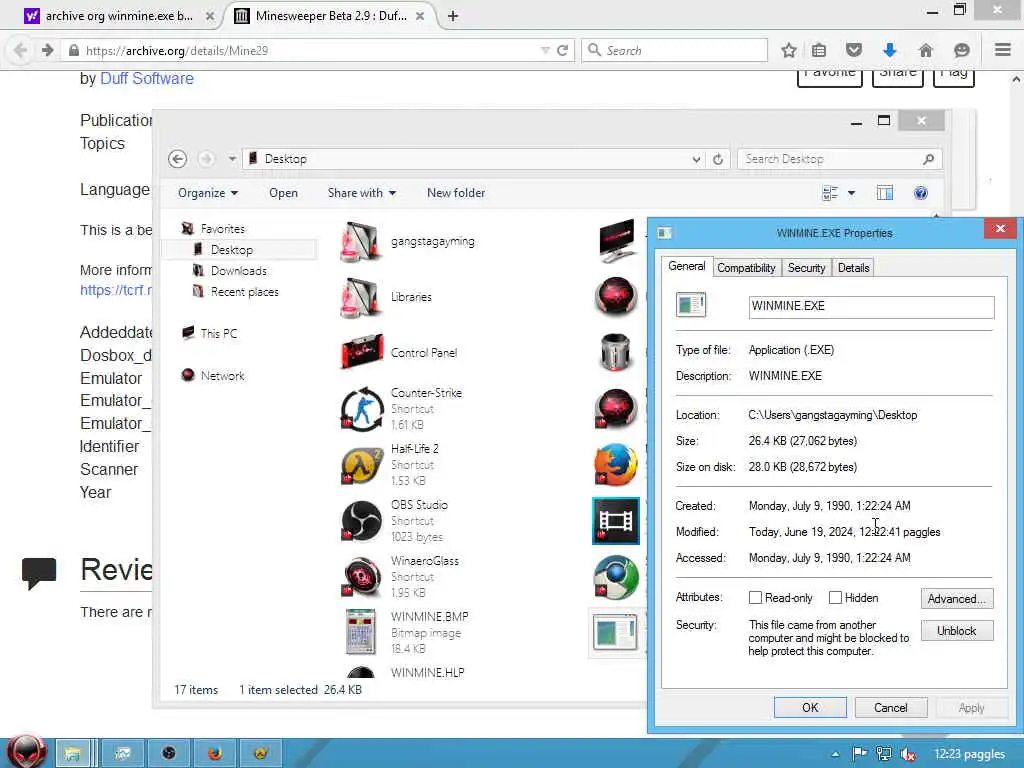The width and height of the screenshot is (1024, 768).
Task: Click the file name field WINMINE.EXE
Action: click(871, 306)
